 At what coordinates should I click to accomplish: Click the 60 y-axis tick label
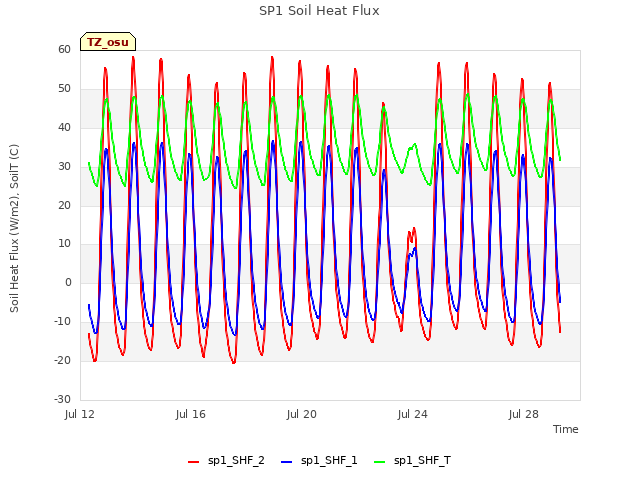tap(64, 49)
